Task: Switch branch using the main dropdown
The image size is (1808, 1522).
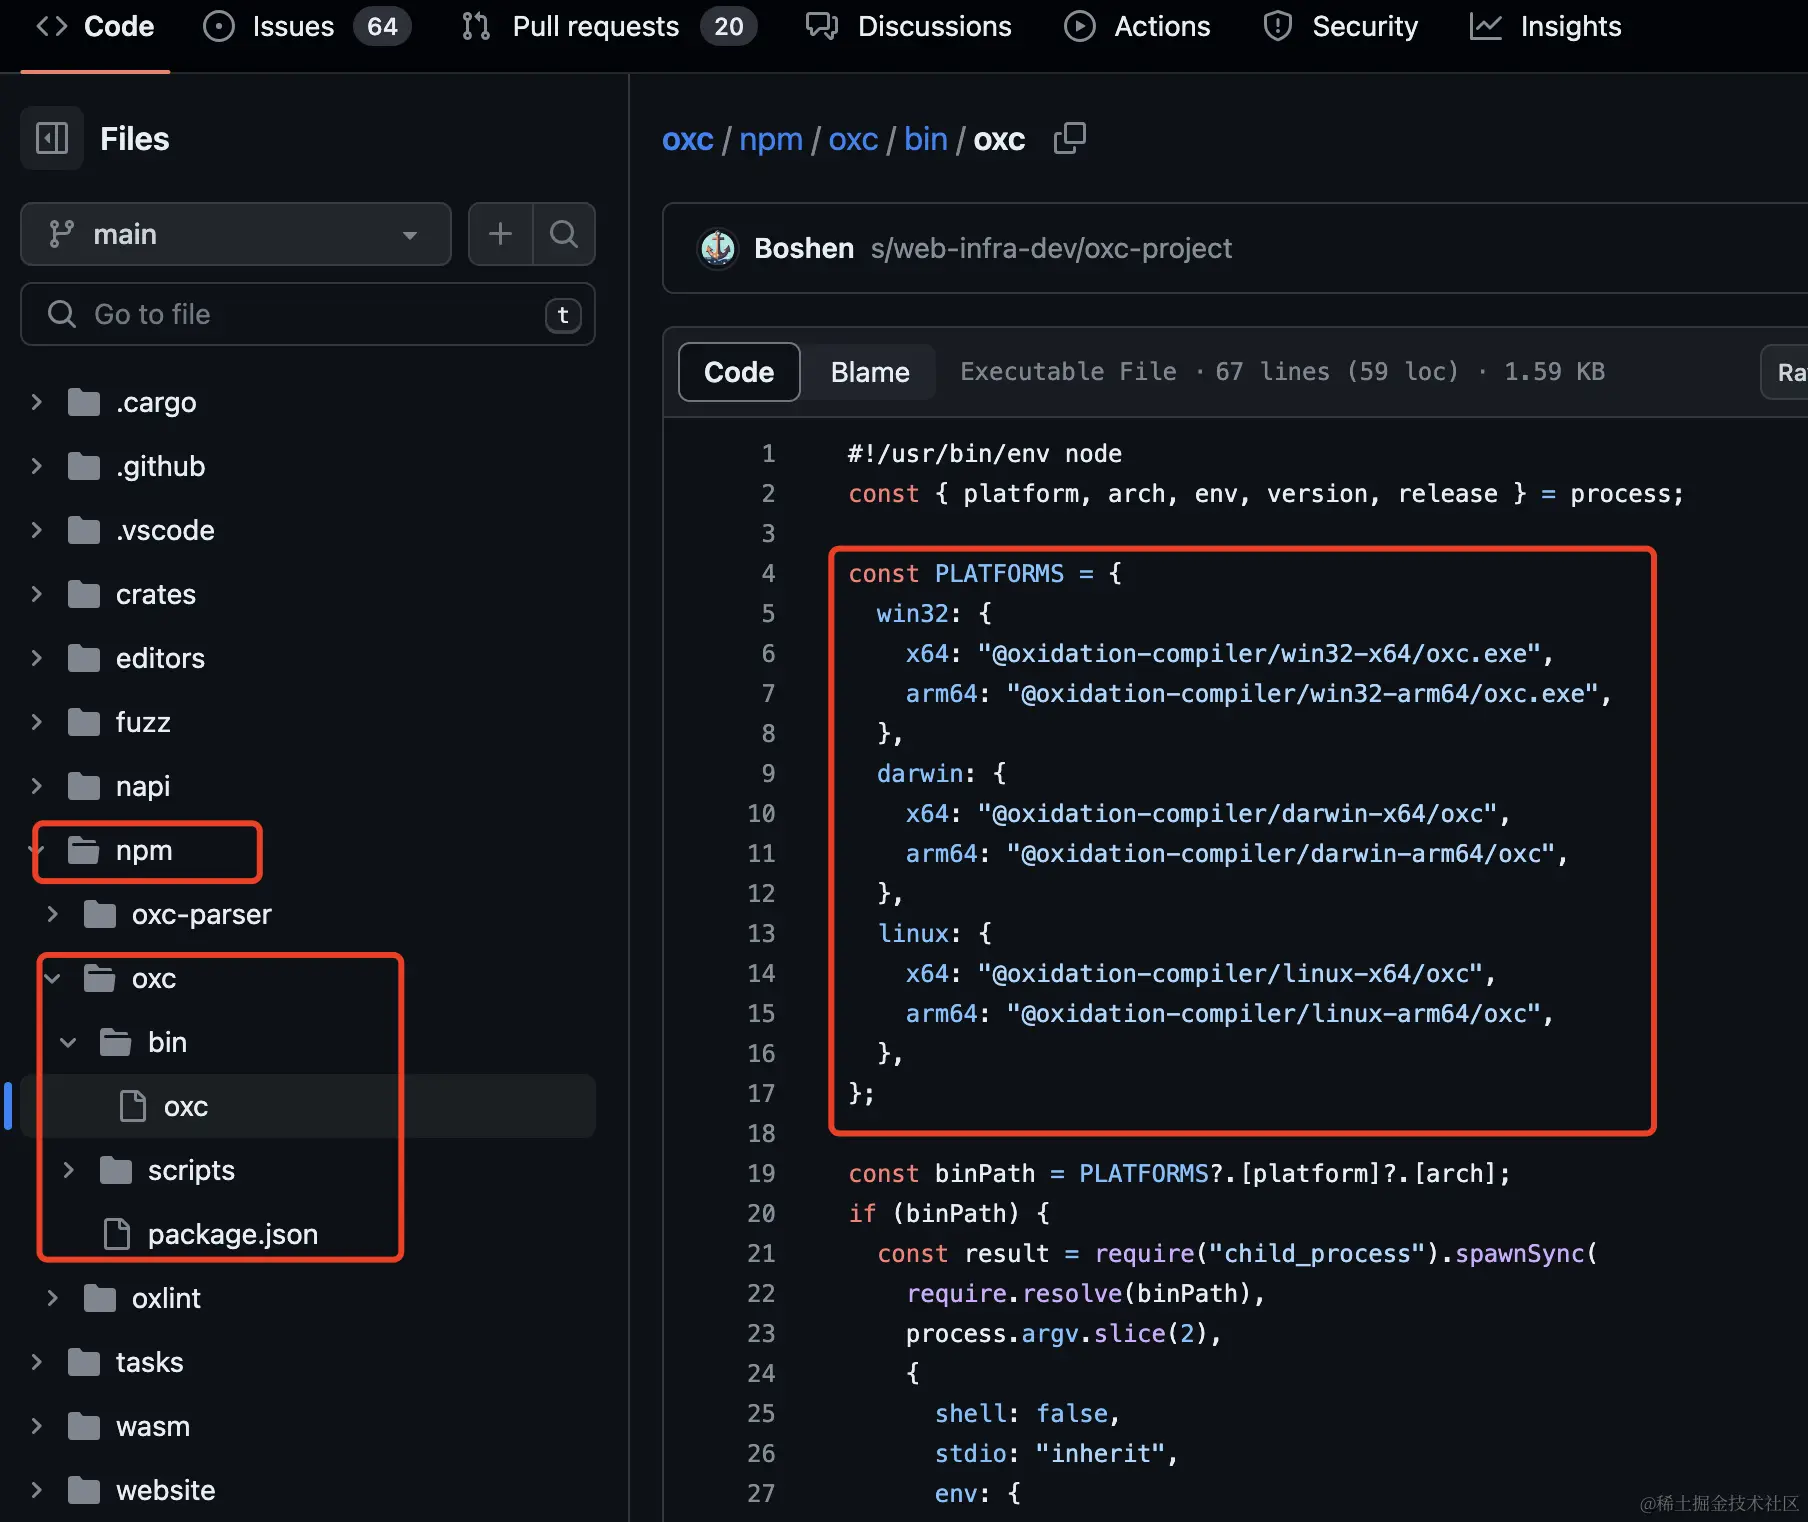Action: 236,234
